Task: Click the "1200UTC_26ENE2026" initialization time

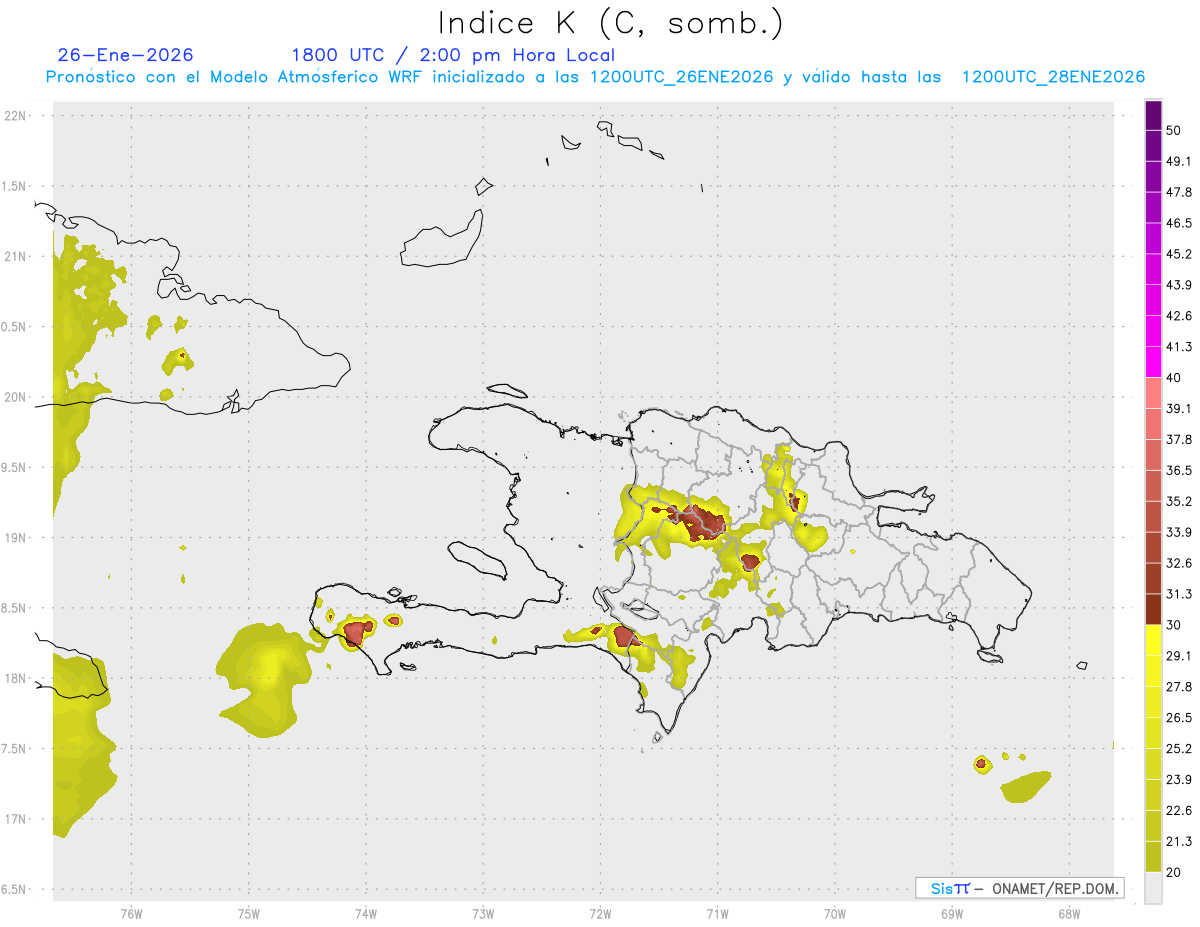Action: click(683, 77)
